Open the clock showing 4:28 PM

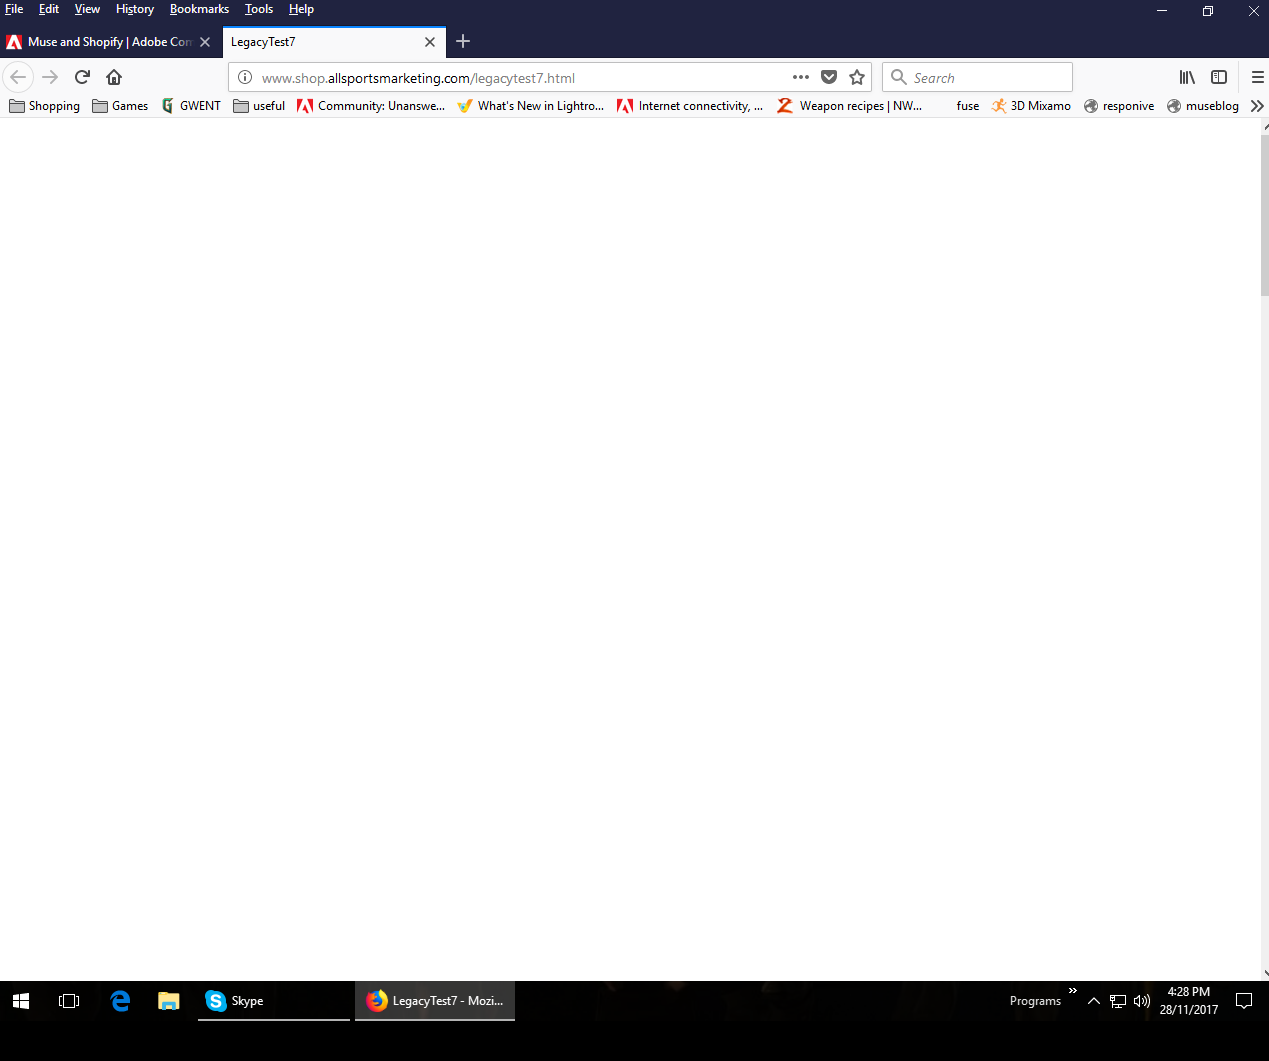point(1189,1001)
